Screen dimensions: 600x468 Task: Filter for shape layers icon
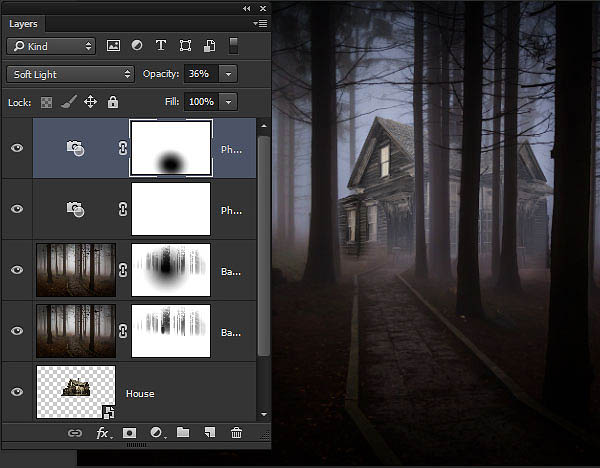pyautogui.click(x=186, y=46)
